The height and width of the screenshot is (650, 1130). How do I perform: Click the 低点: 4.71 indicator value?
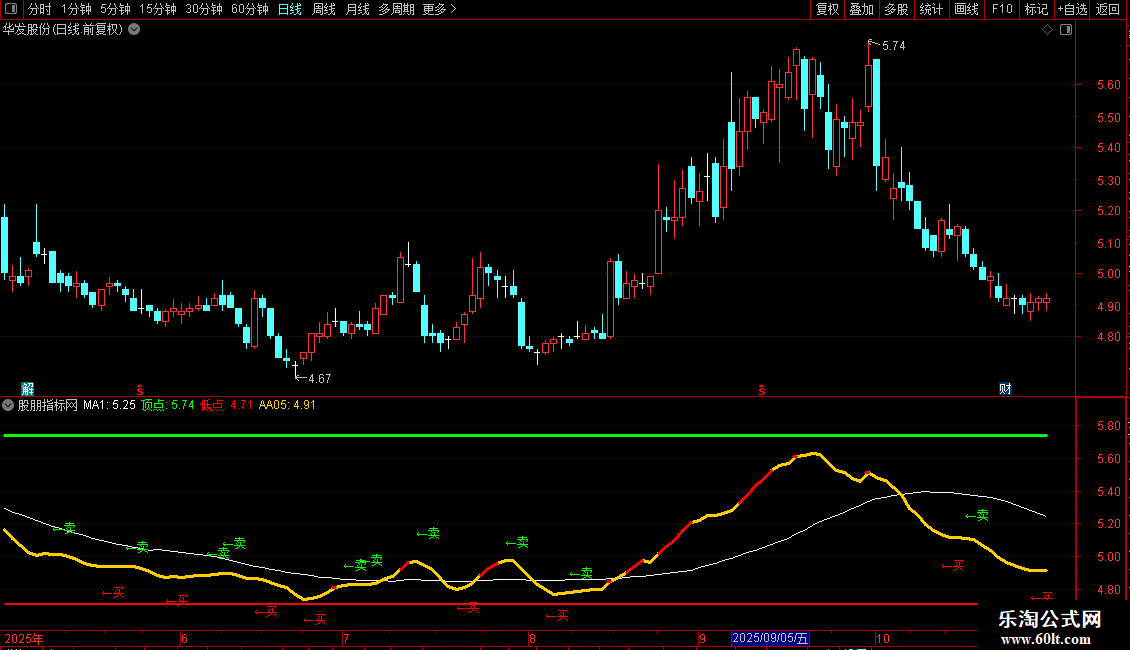226,405
